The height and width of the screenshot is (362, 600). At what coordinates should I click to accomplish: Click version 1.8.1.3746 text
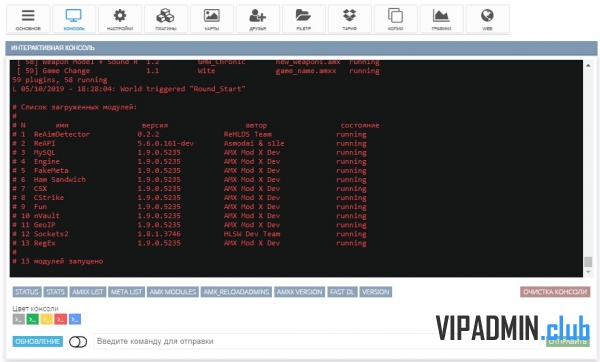tap(159, 234)
